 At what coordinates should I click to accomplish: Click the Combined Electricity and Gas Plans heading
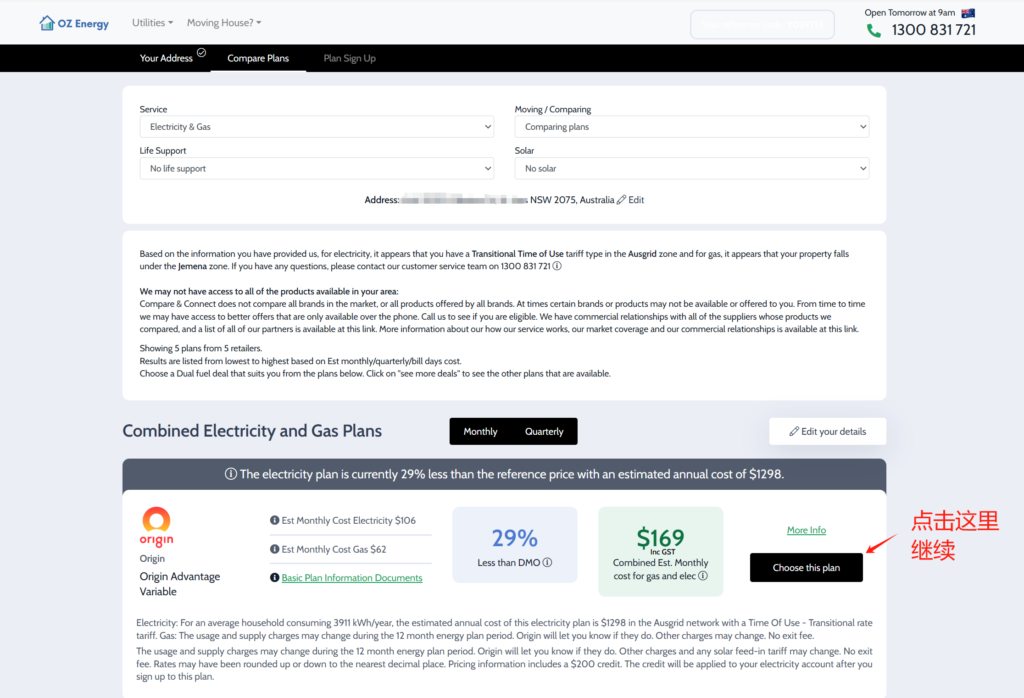click(x=252, y=431)
